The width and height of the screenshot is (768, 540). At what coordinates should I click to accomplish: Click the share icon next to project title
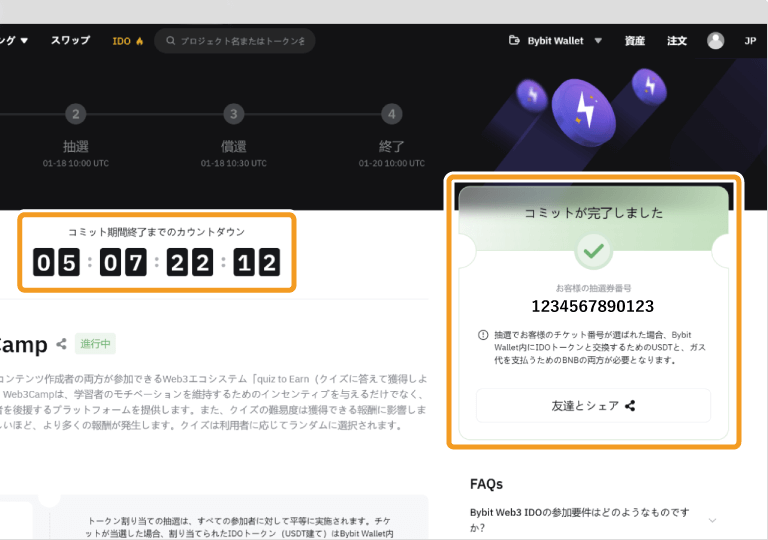[61, 344]
